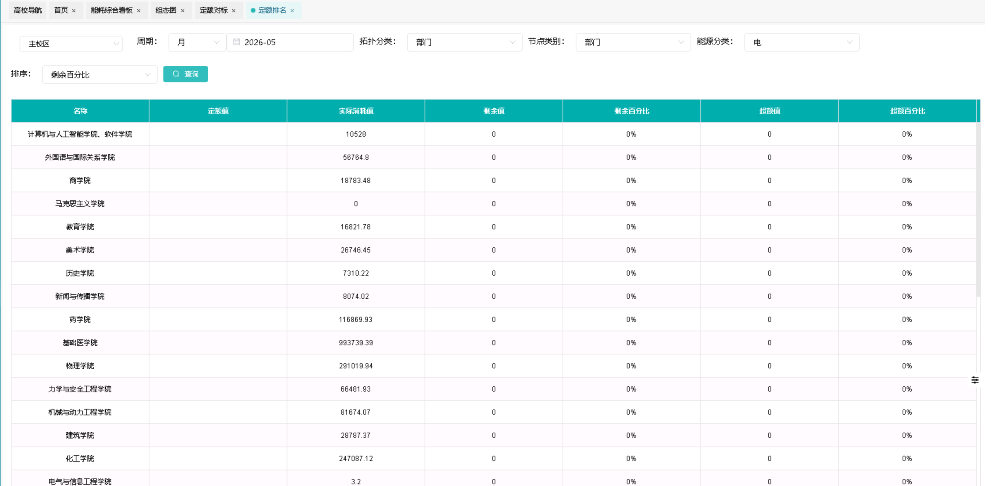
Task: Select the 计算机与人工智能学院、软件学院 row name
Action: point(80,135)
